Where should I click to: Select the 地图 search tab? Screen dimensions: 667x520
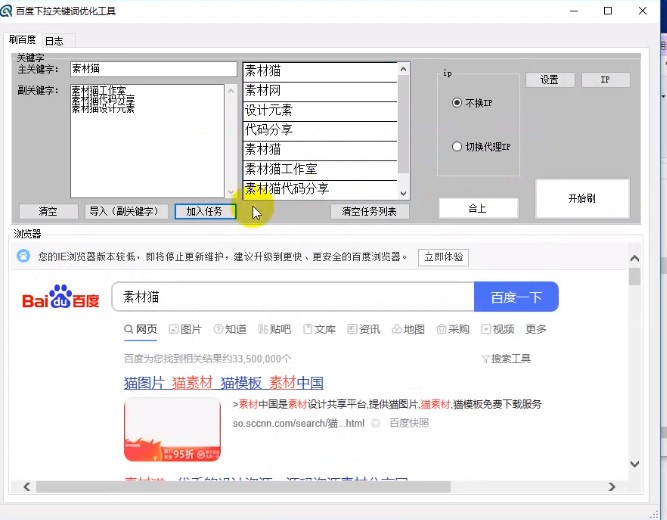coord(408,329)
